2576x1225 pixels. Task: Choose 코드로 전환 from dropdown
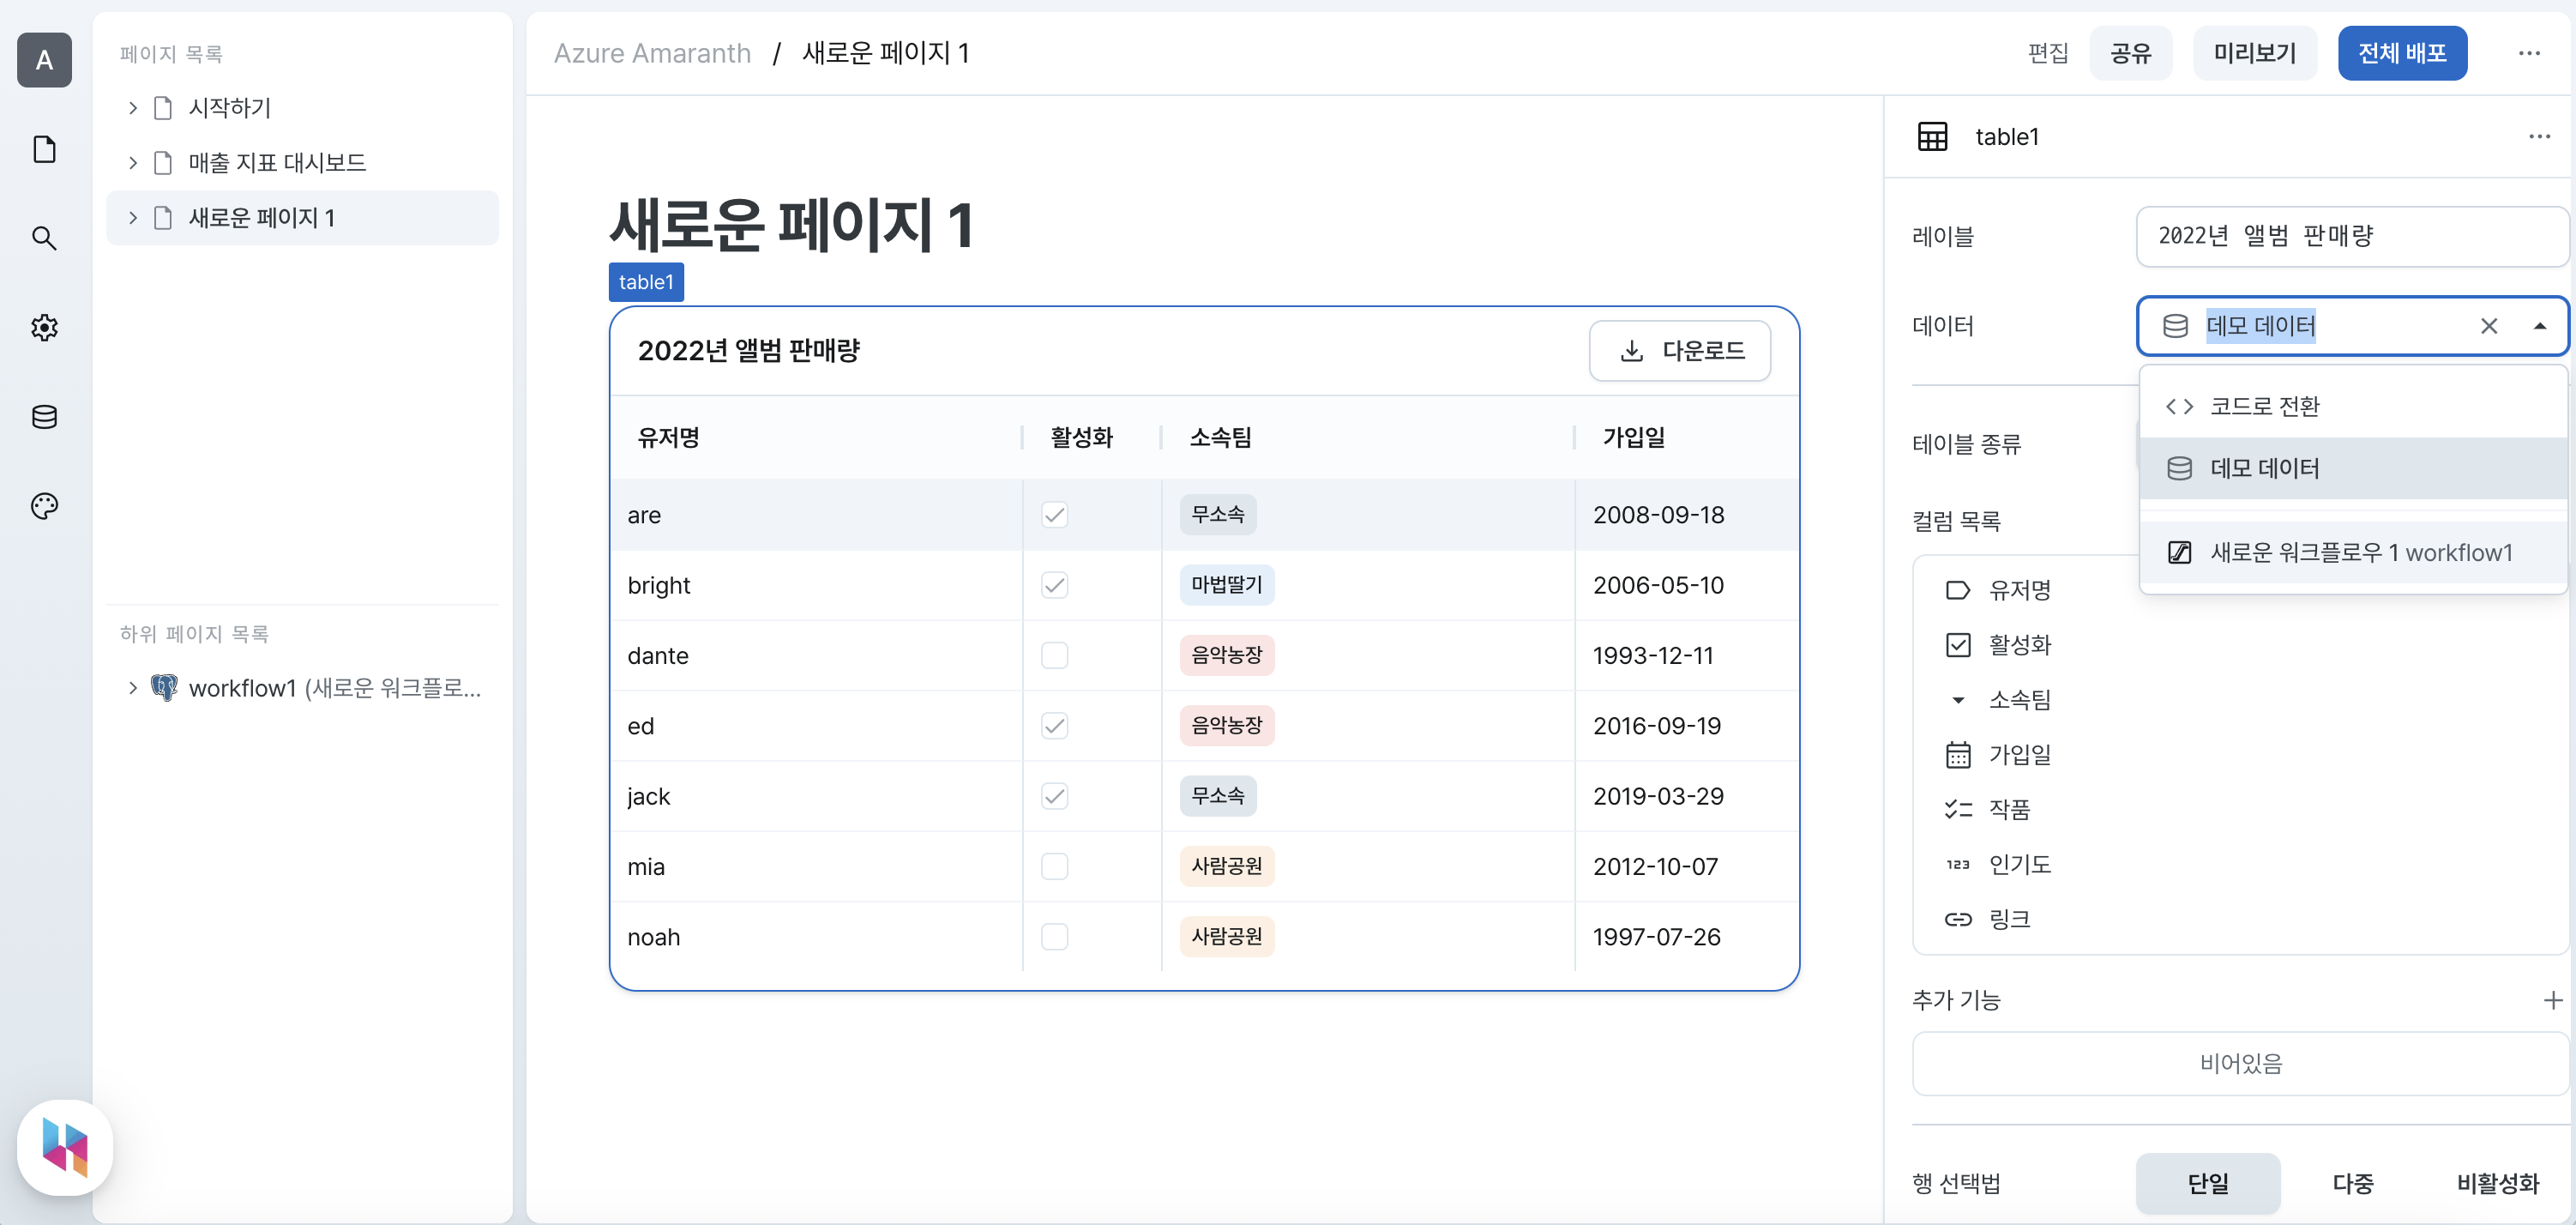(x=2353, y=406)
